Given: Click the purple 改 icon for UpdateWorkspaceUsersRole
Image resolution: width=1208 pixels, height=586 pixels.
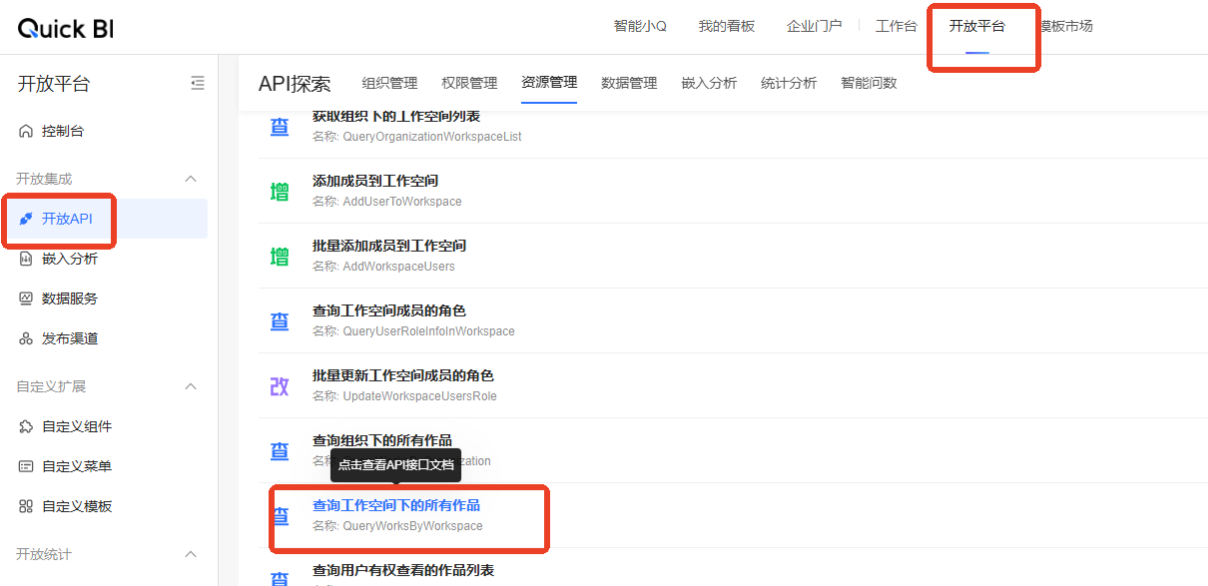Looking at the screenshot, I should [280, 386].
